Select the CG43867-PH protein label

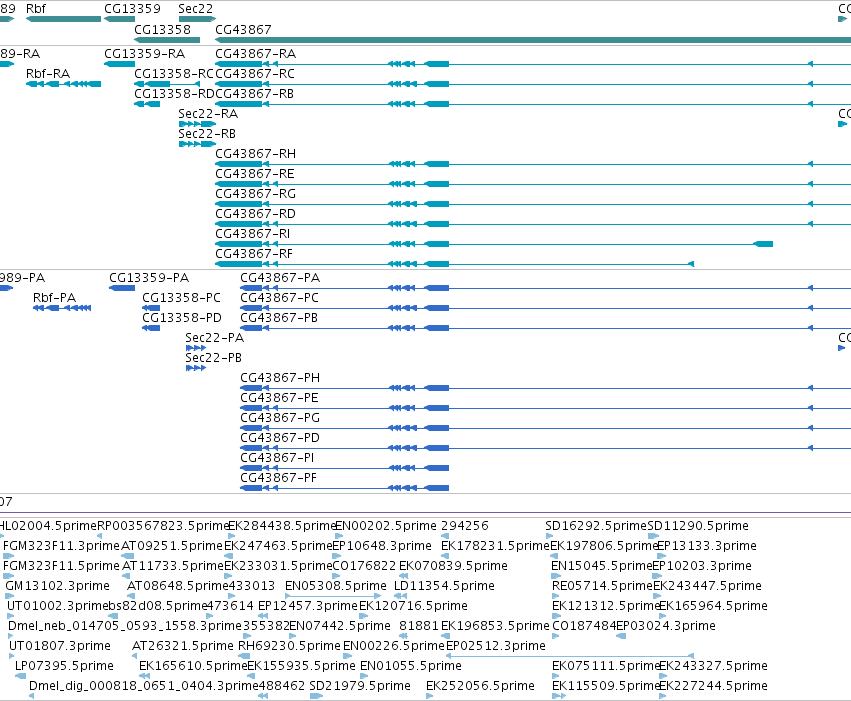(280, 378)
